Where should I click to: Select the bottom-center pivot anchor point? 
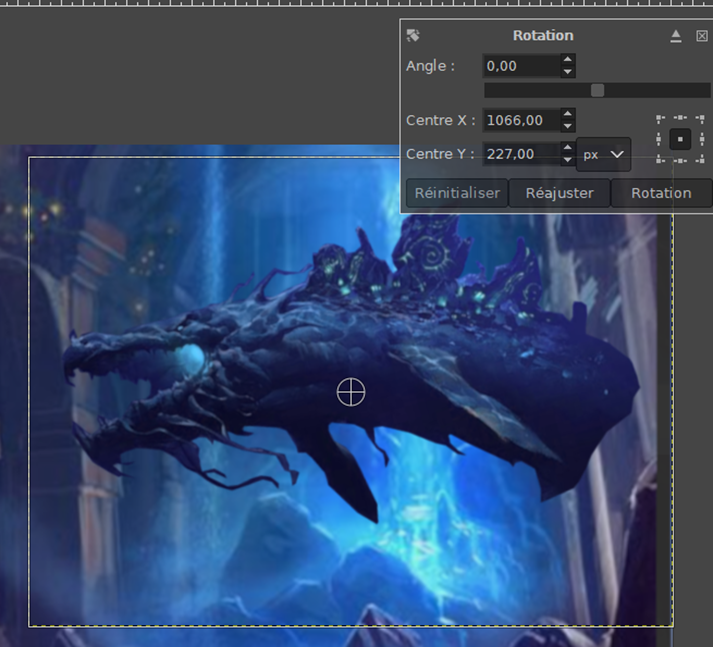[680, 159]
